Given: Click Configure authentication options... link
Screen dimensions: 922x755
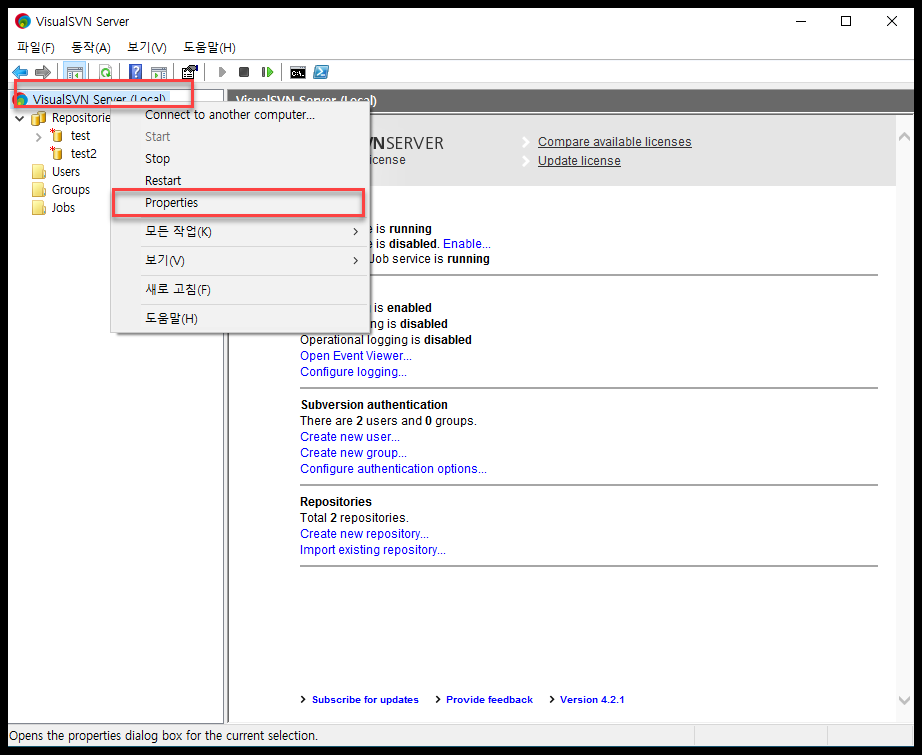Looking at the screenshot, I should tap(393, 469).
